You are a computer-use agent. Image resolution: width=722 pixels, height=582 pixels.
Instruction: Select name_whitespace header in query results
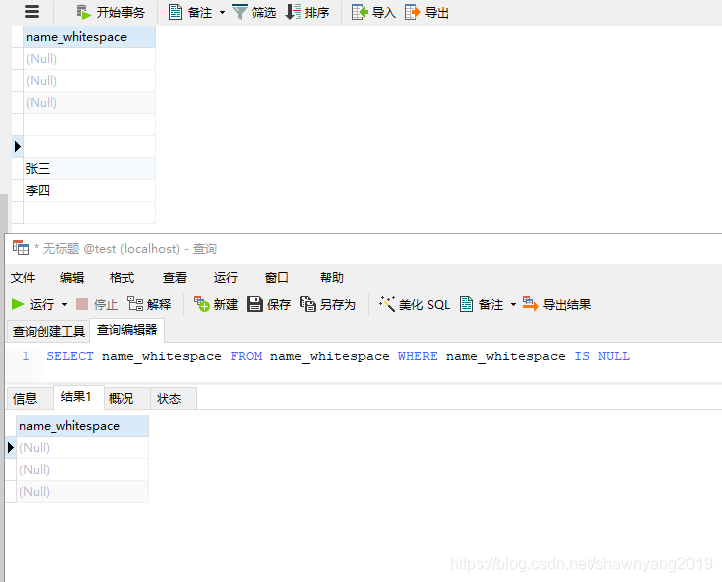pyautogui.click(x=82, y=426)
